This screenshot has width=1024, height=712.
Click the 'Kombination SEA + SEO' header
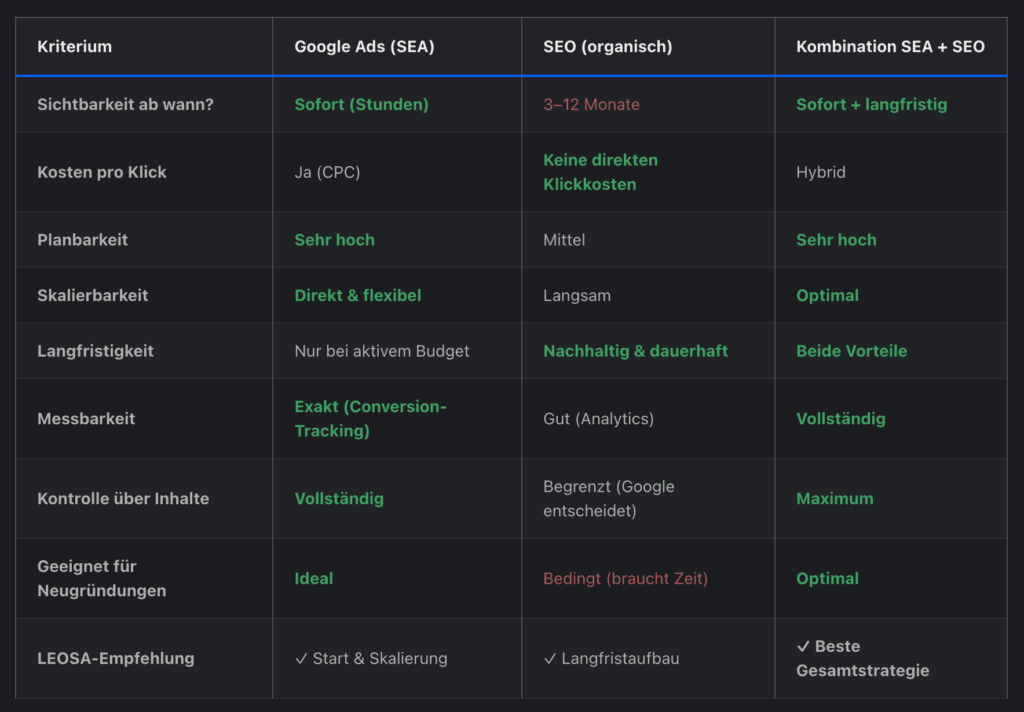tap(890, 47)
